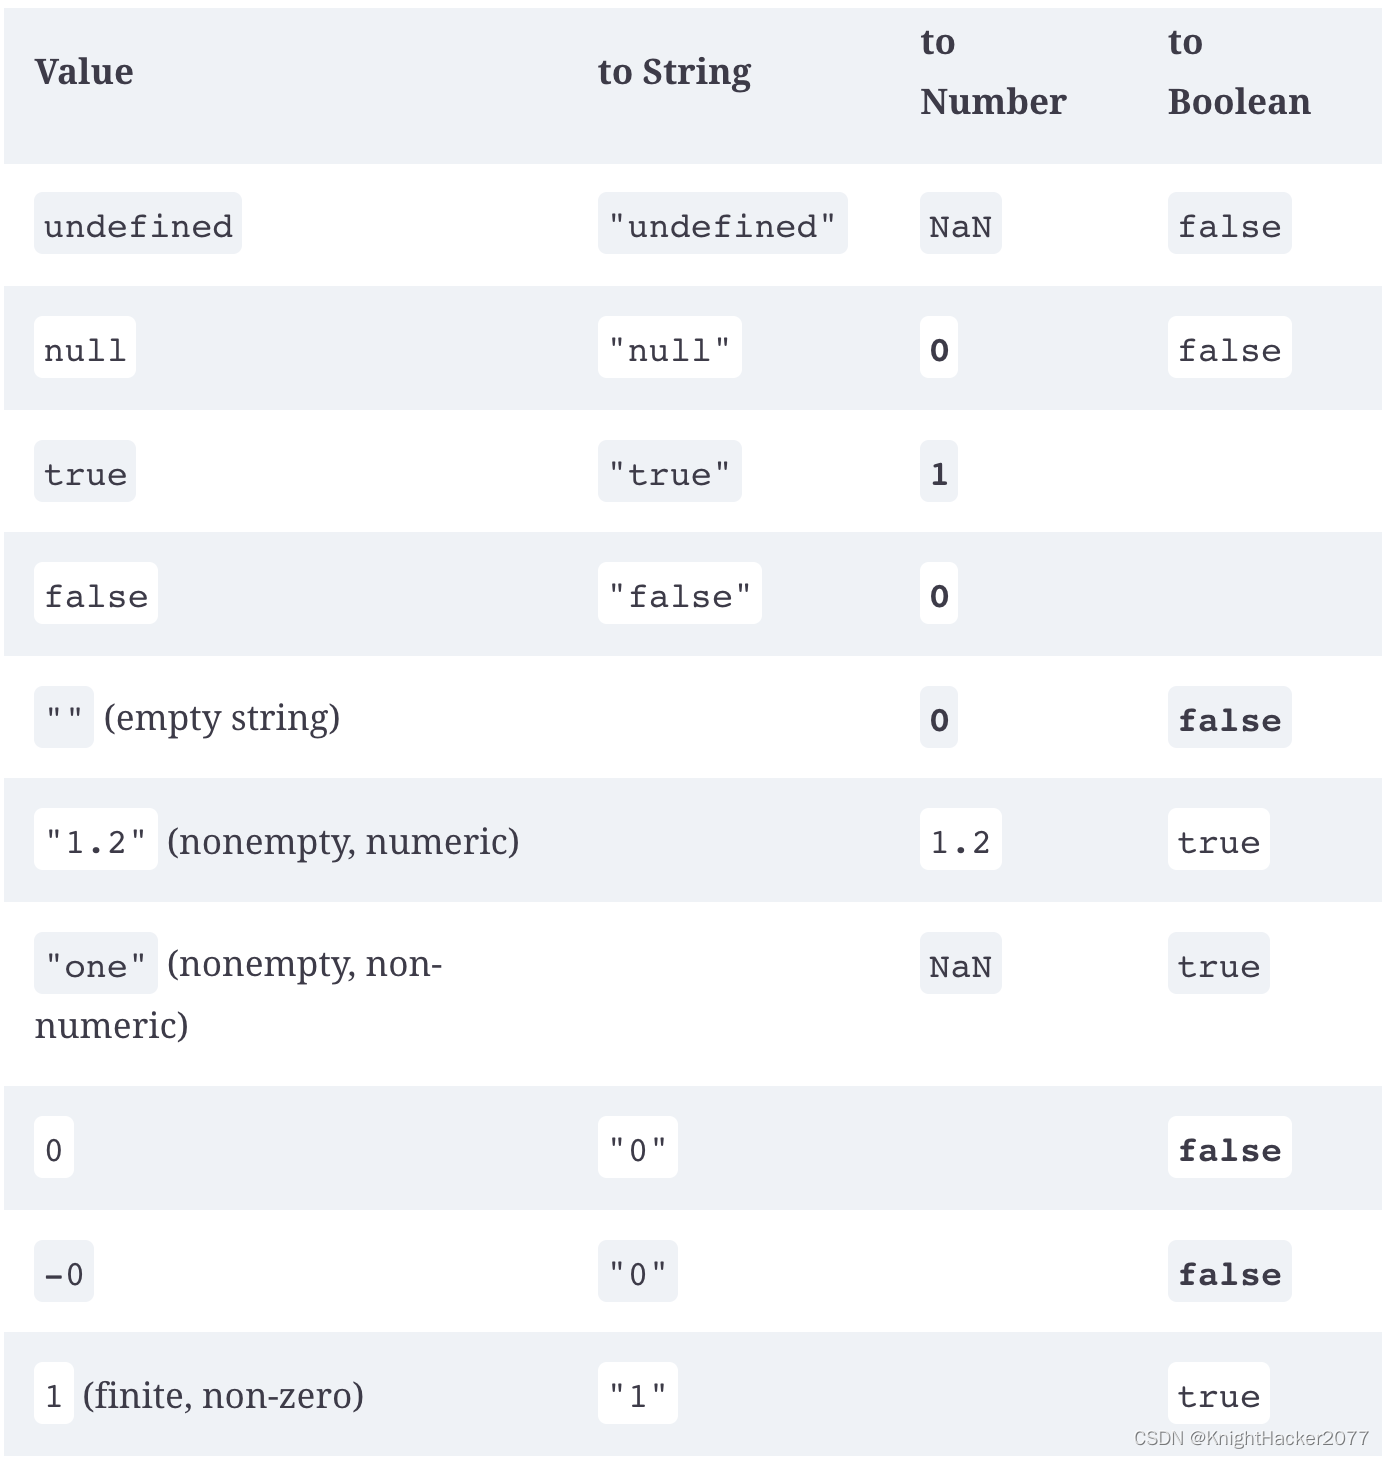Click the "true" string conversion cell
This screenshot has width=1384, height=1458.
point(669,472)
